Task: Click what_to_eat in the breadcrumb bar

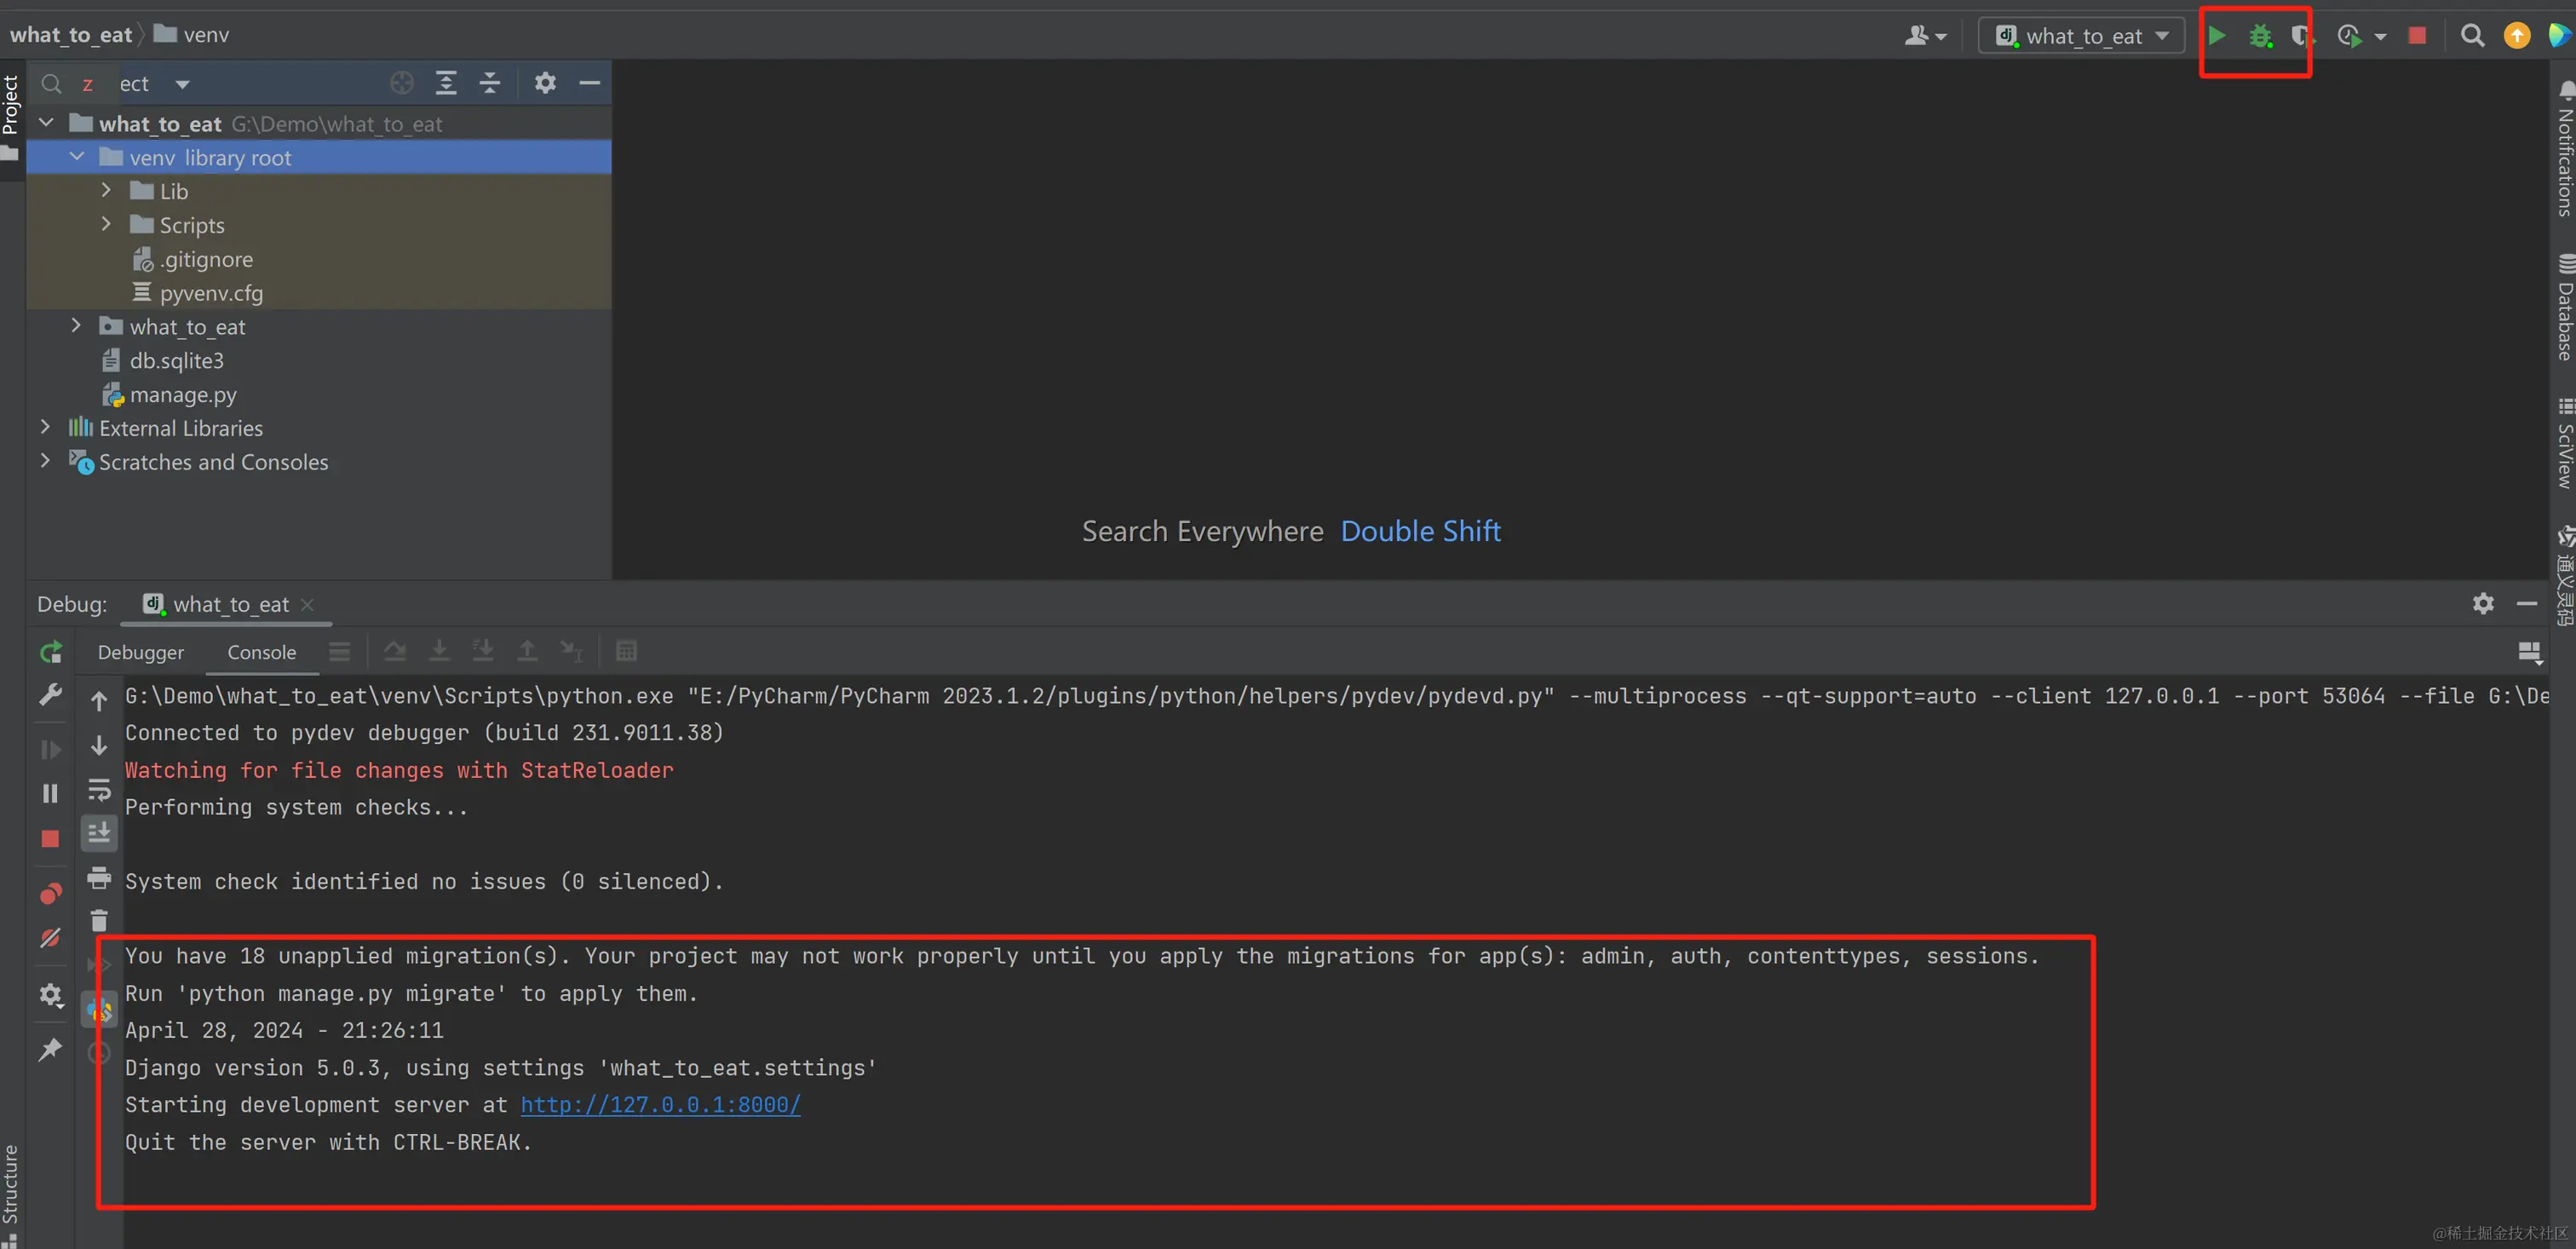Action: [x=71, y=35]
